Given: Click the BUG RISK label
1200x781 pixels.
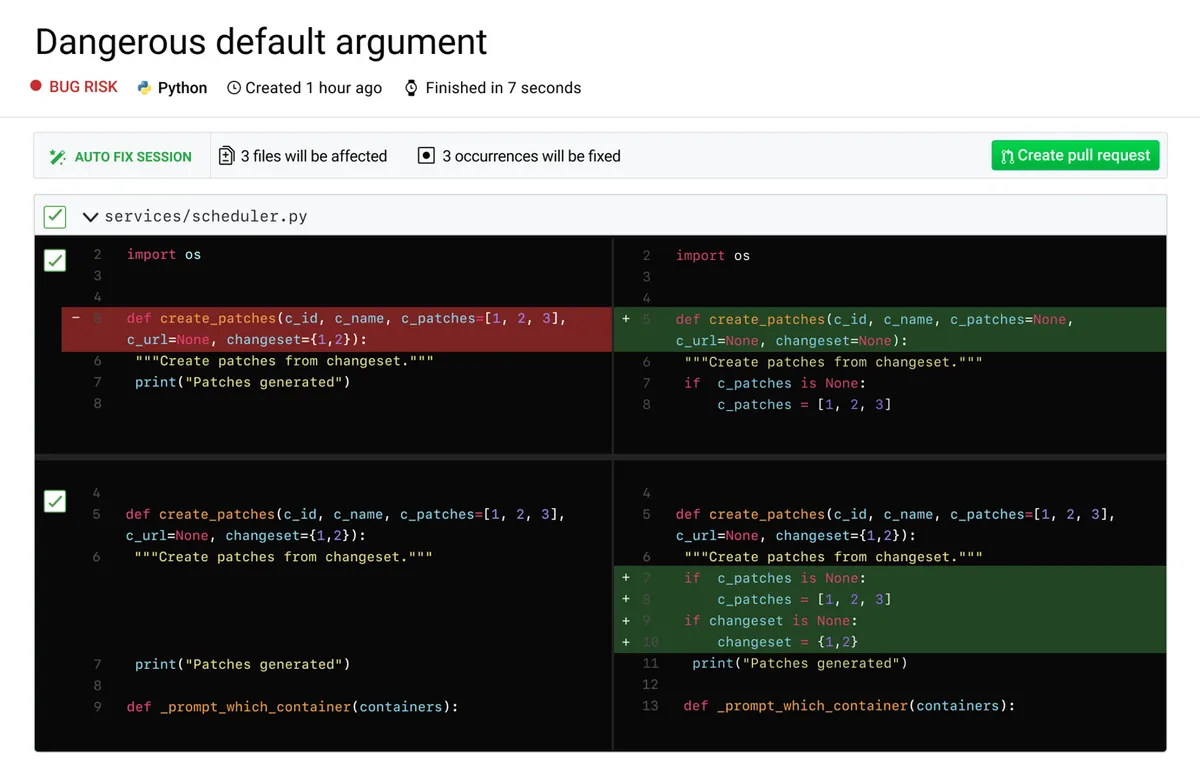Looking at the screenshot, I should 84,87.
